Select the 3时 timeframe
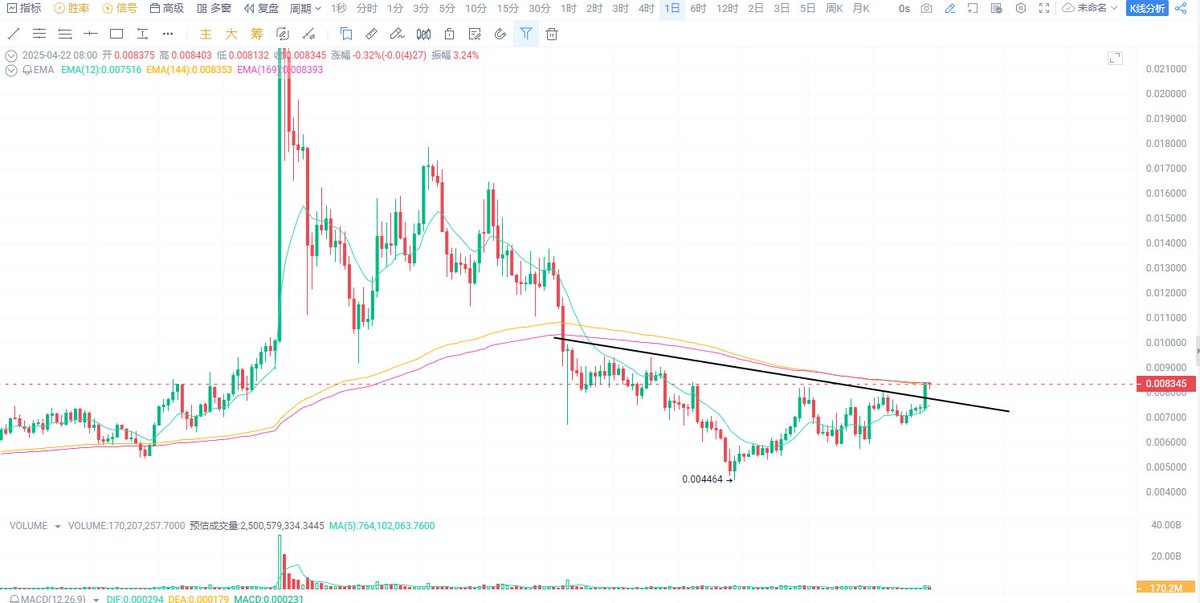The image size is (1200, 603). pos(621,8)
